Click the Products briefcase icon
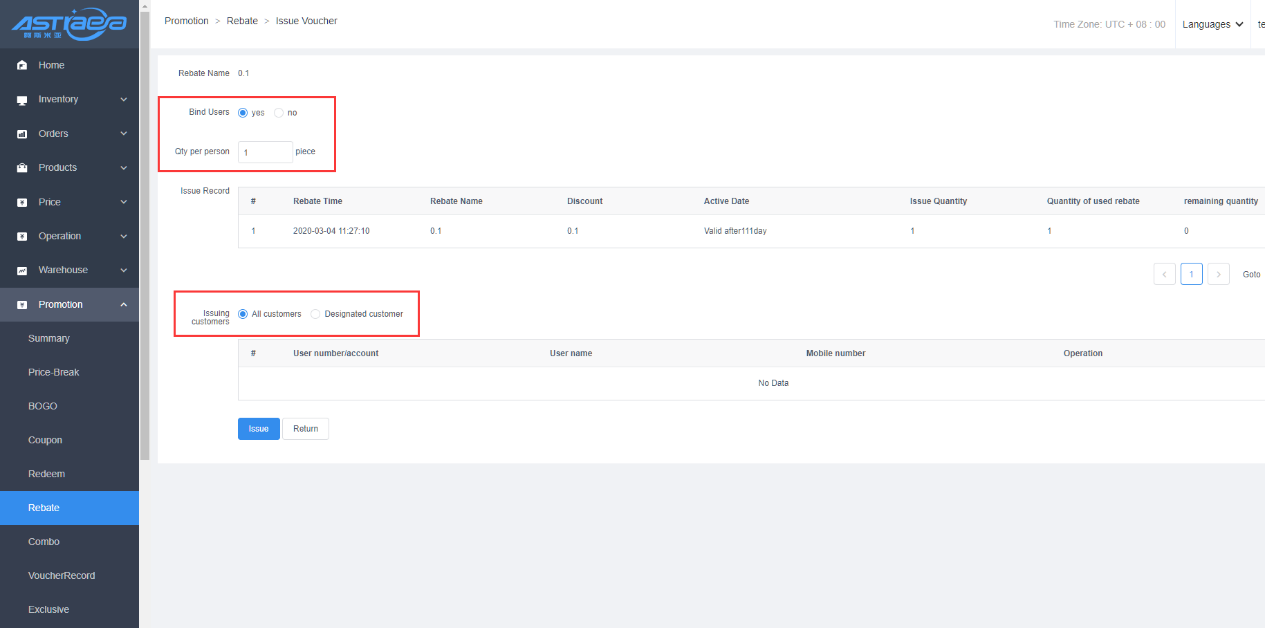 click(x=22, y=168)
